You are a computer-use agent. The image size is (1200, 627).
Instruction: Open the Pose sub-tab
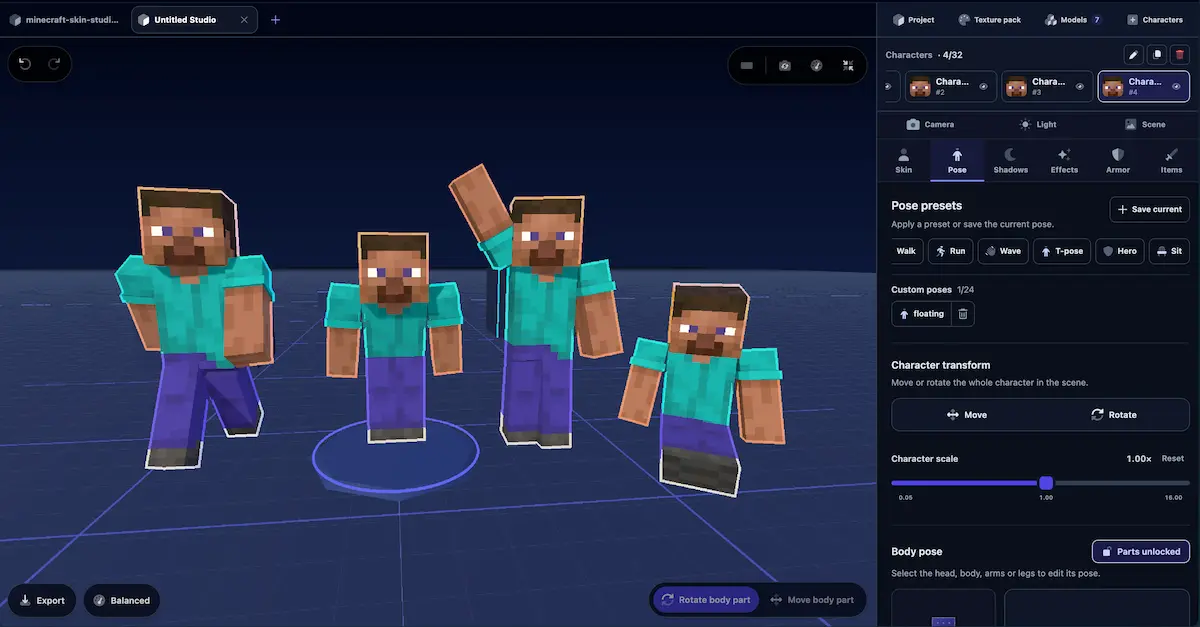(x=957, y=161)
